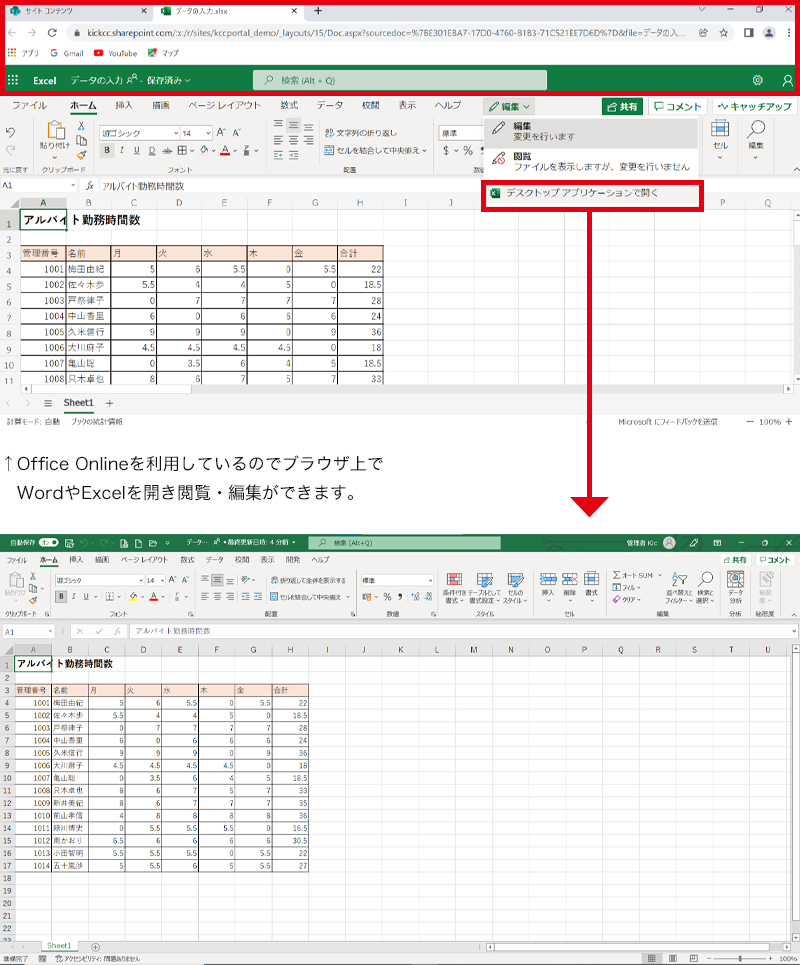800x965 pixels.
Task: Toggle center vertical alignment in Excel Online
Action: [x=294, y=126]
